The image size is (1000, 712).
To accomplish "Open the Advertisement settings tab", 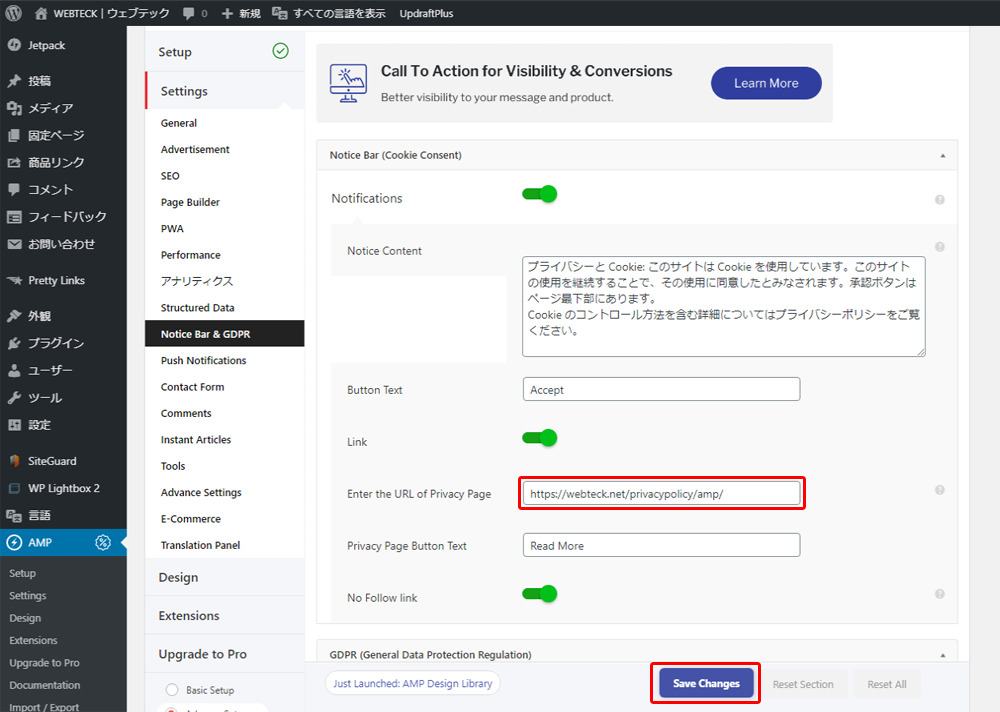I will coord(195,149).
